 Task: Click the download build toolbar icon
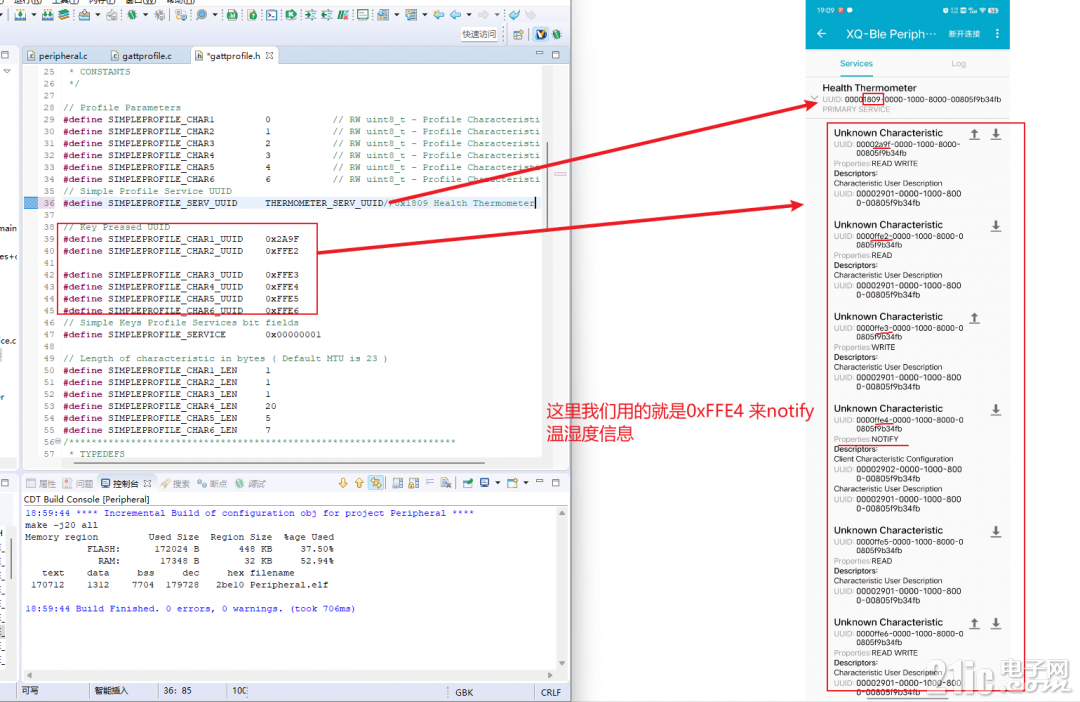20,14
